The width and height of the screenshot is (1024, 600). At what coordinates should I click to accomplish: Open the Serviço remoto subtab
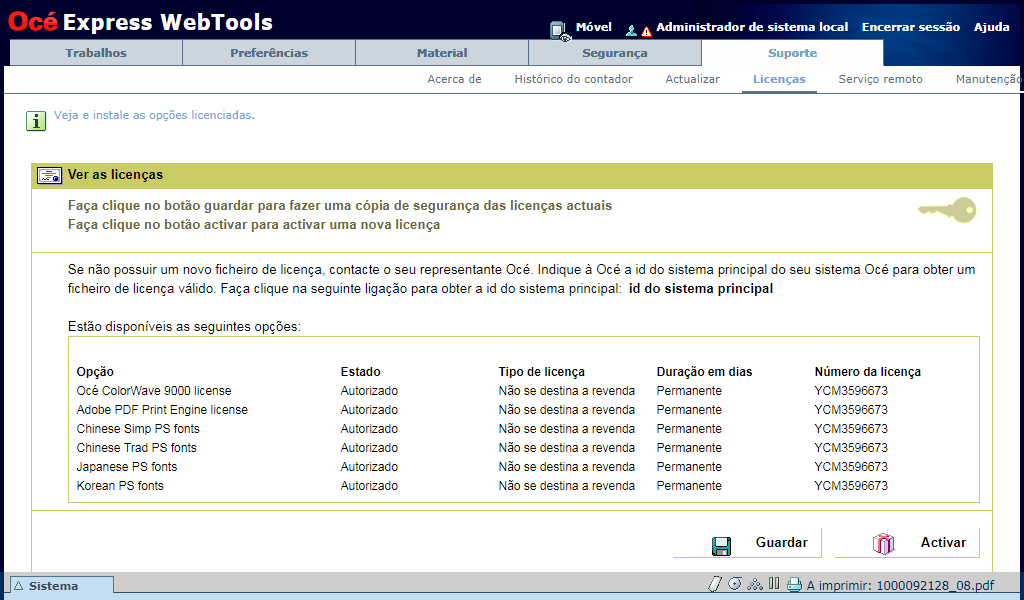coord(880,79)
